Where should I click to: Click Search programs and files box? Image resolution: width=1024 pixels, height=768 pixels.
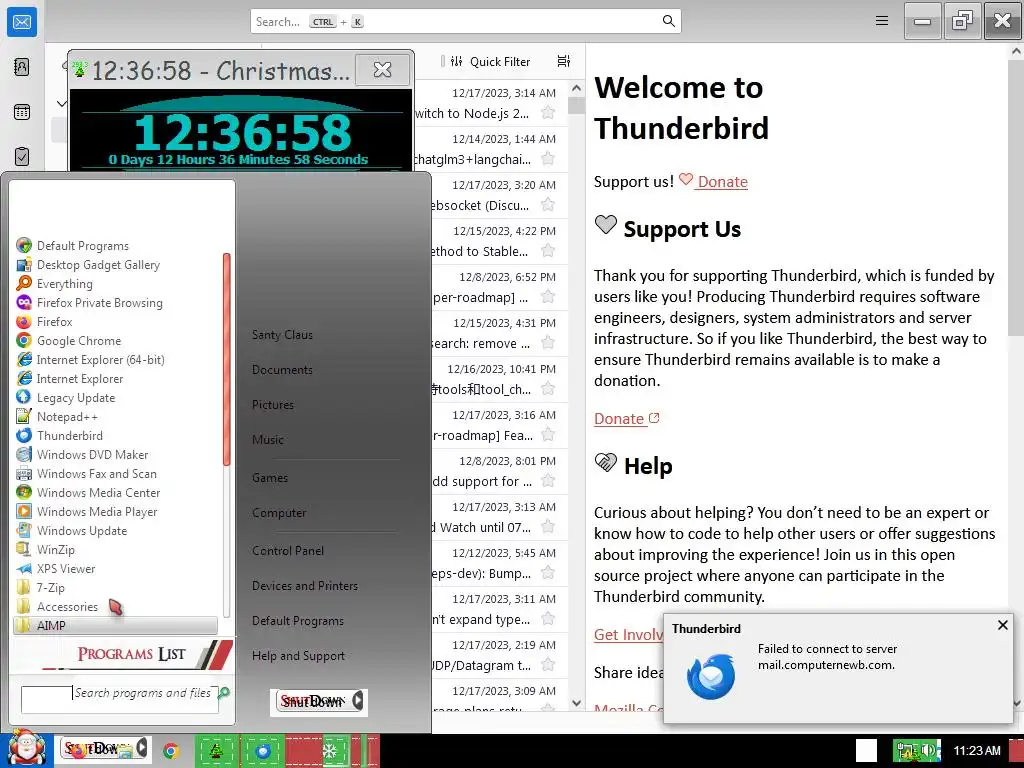120,699
